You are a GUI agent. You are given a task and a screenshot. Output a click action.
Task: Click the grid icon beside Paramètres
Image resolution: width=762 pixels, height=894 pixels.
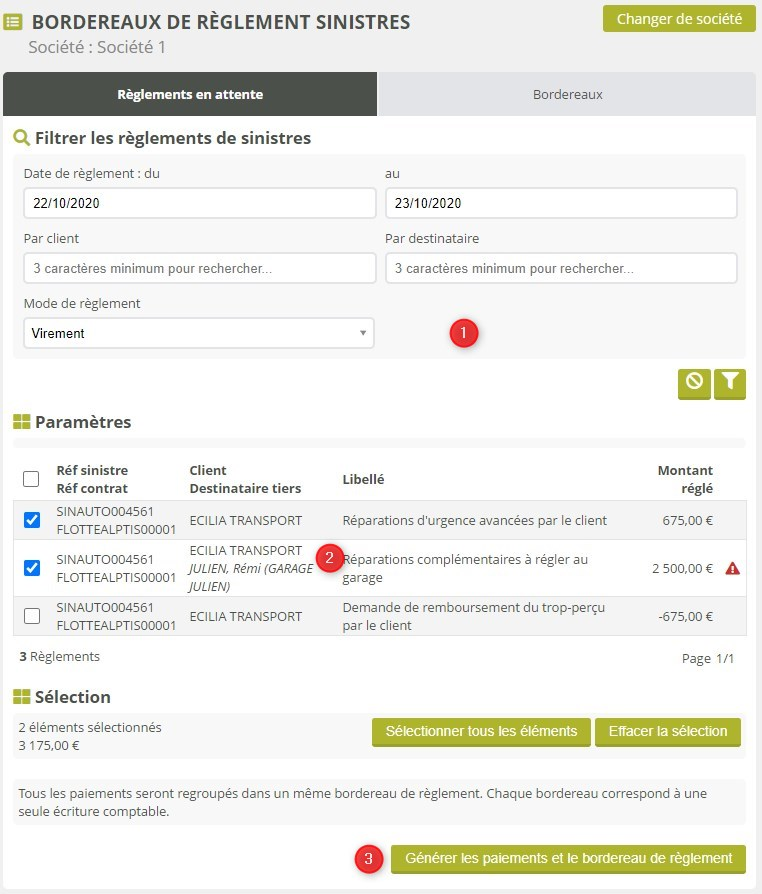click(x=21, y=422)
